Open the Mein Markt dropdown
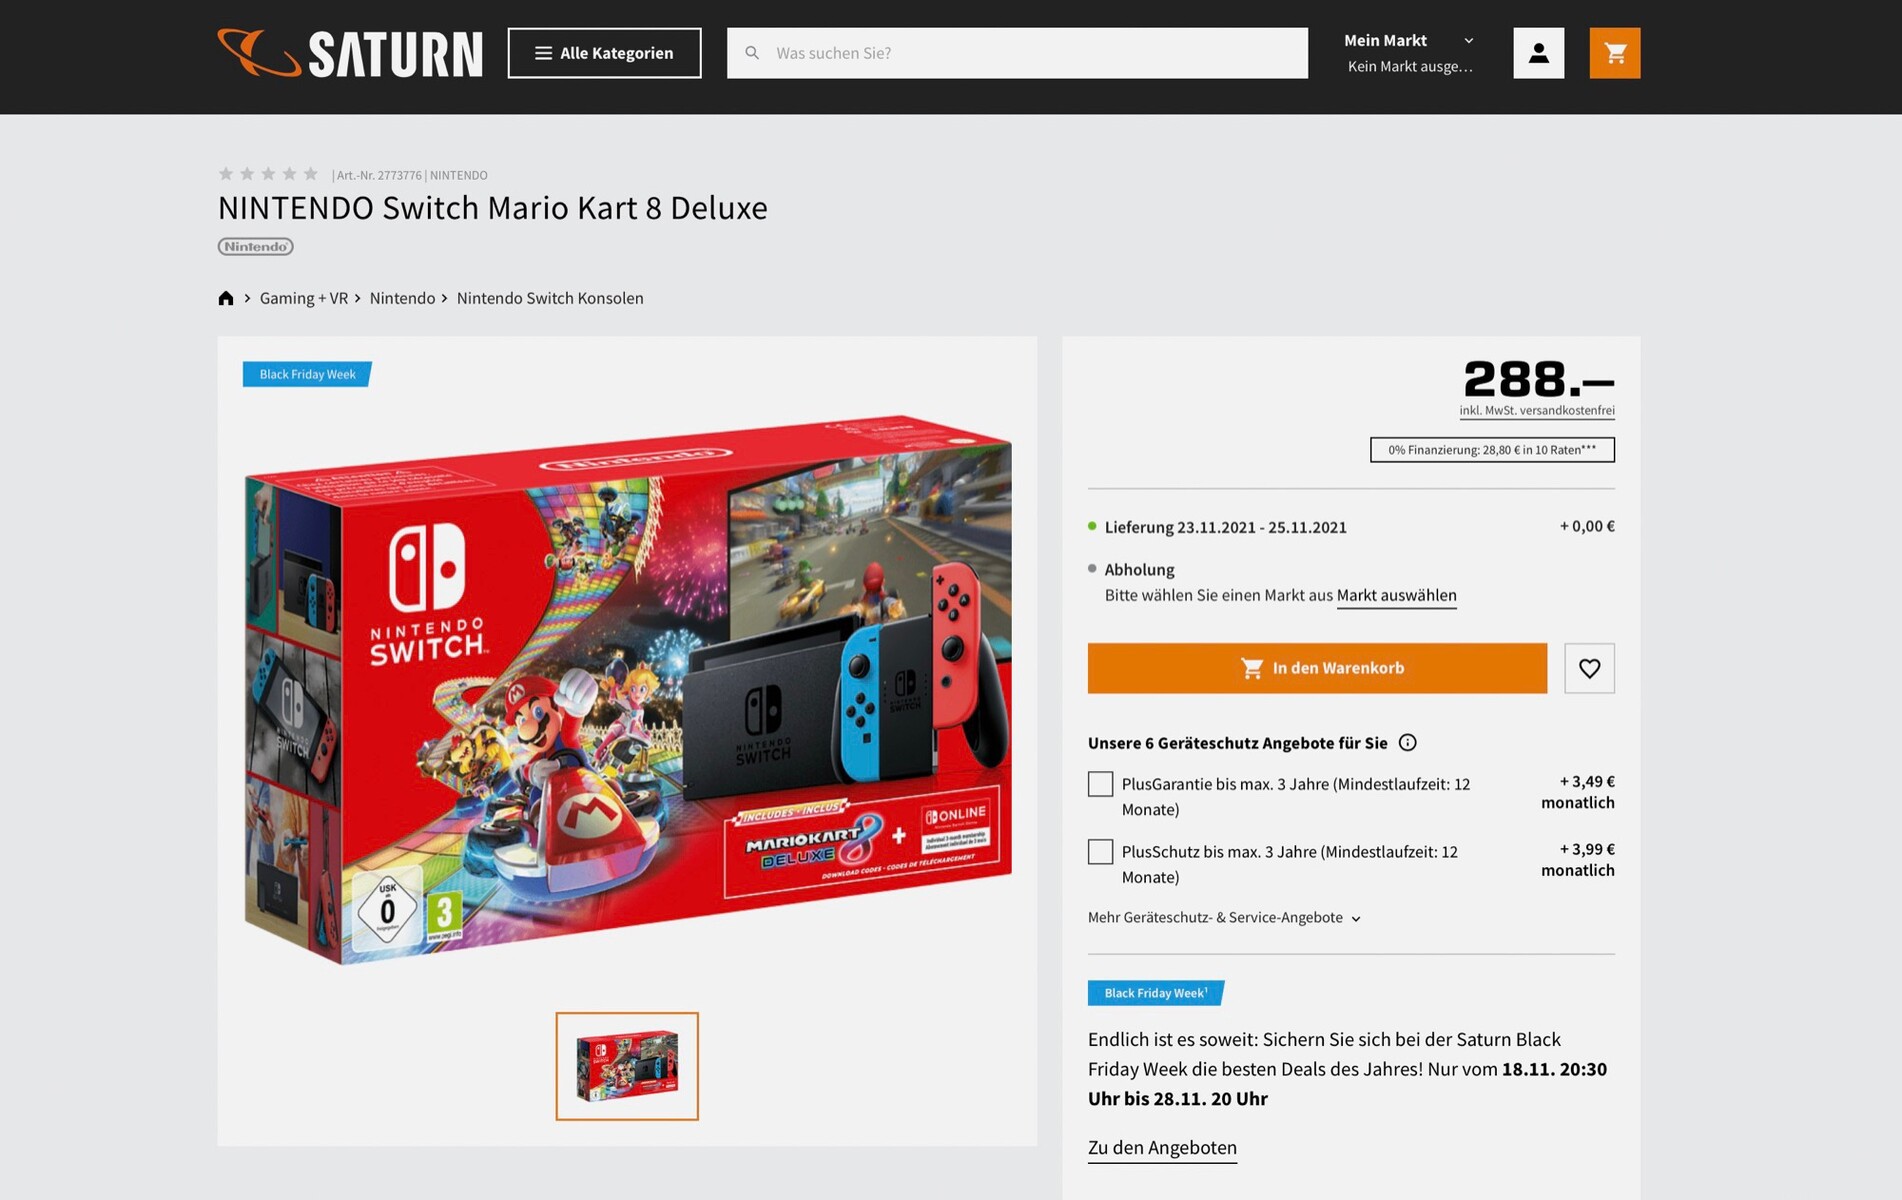This screenshot has width=1902, height=1200. pos(1409,53)
